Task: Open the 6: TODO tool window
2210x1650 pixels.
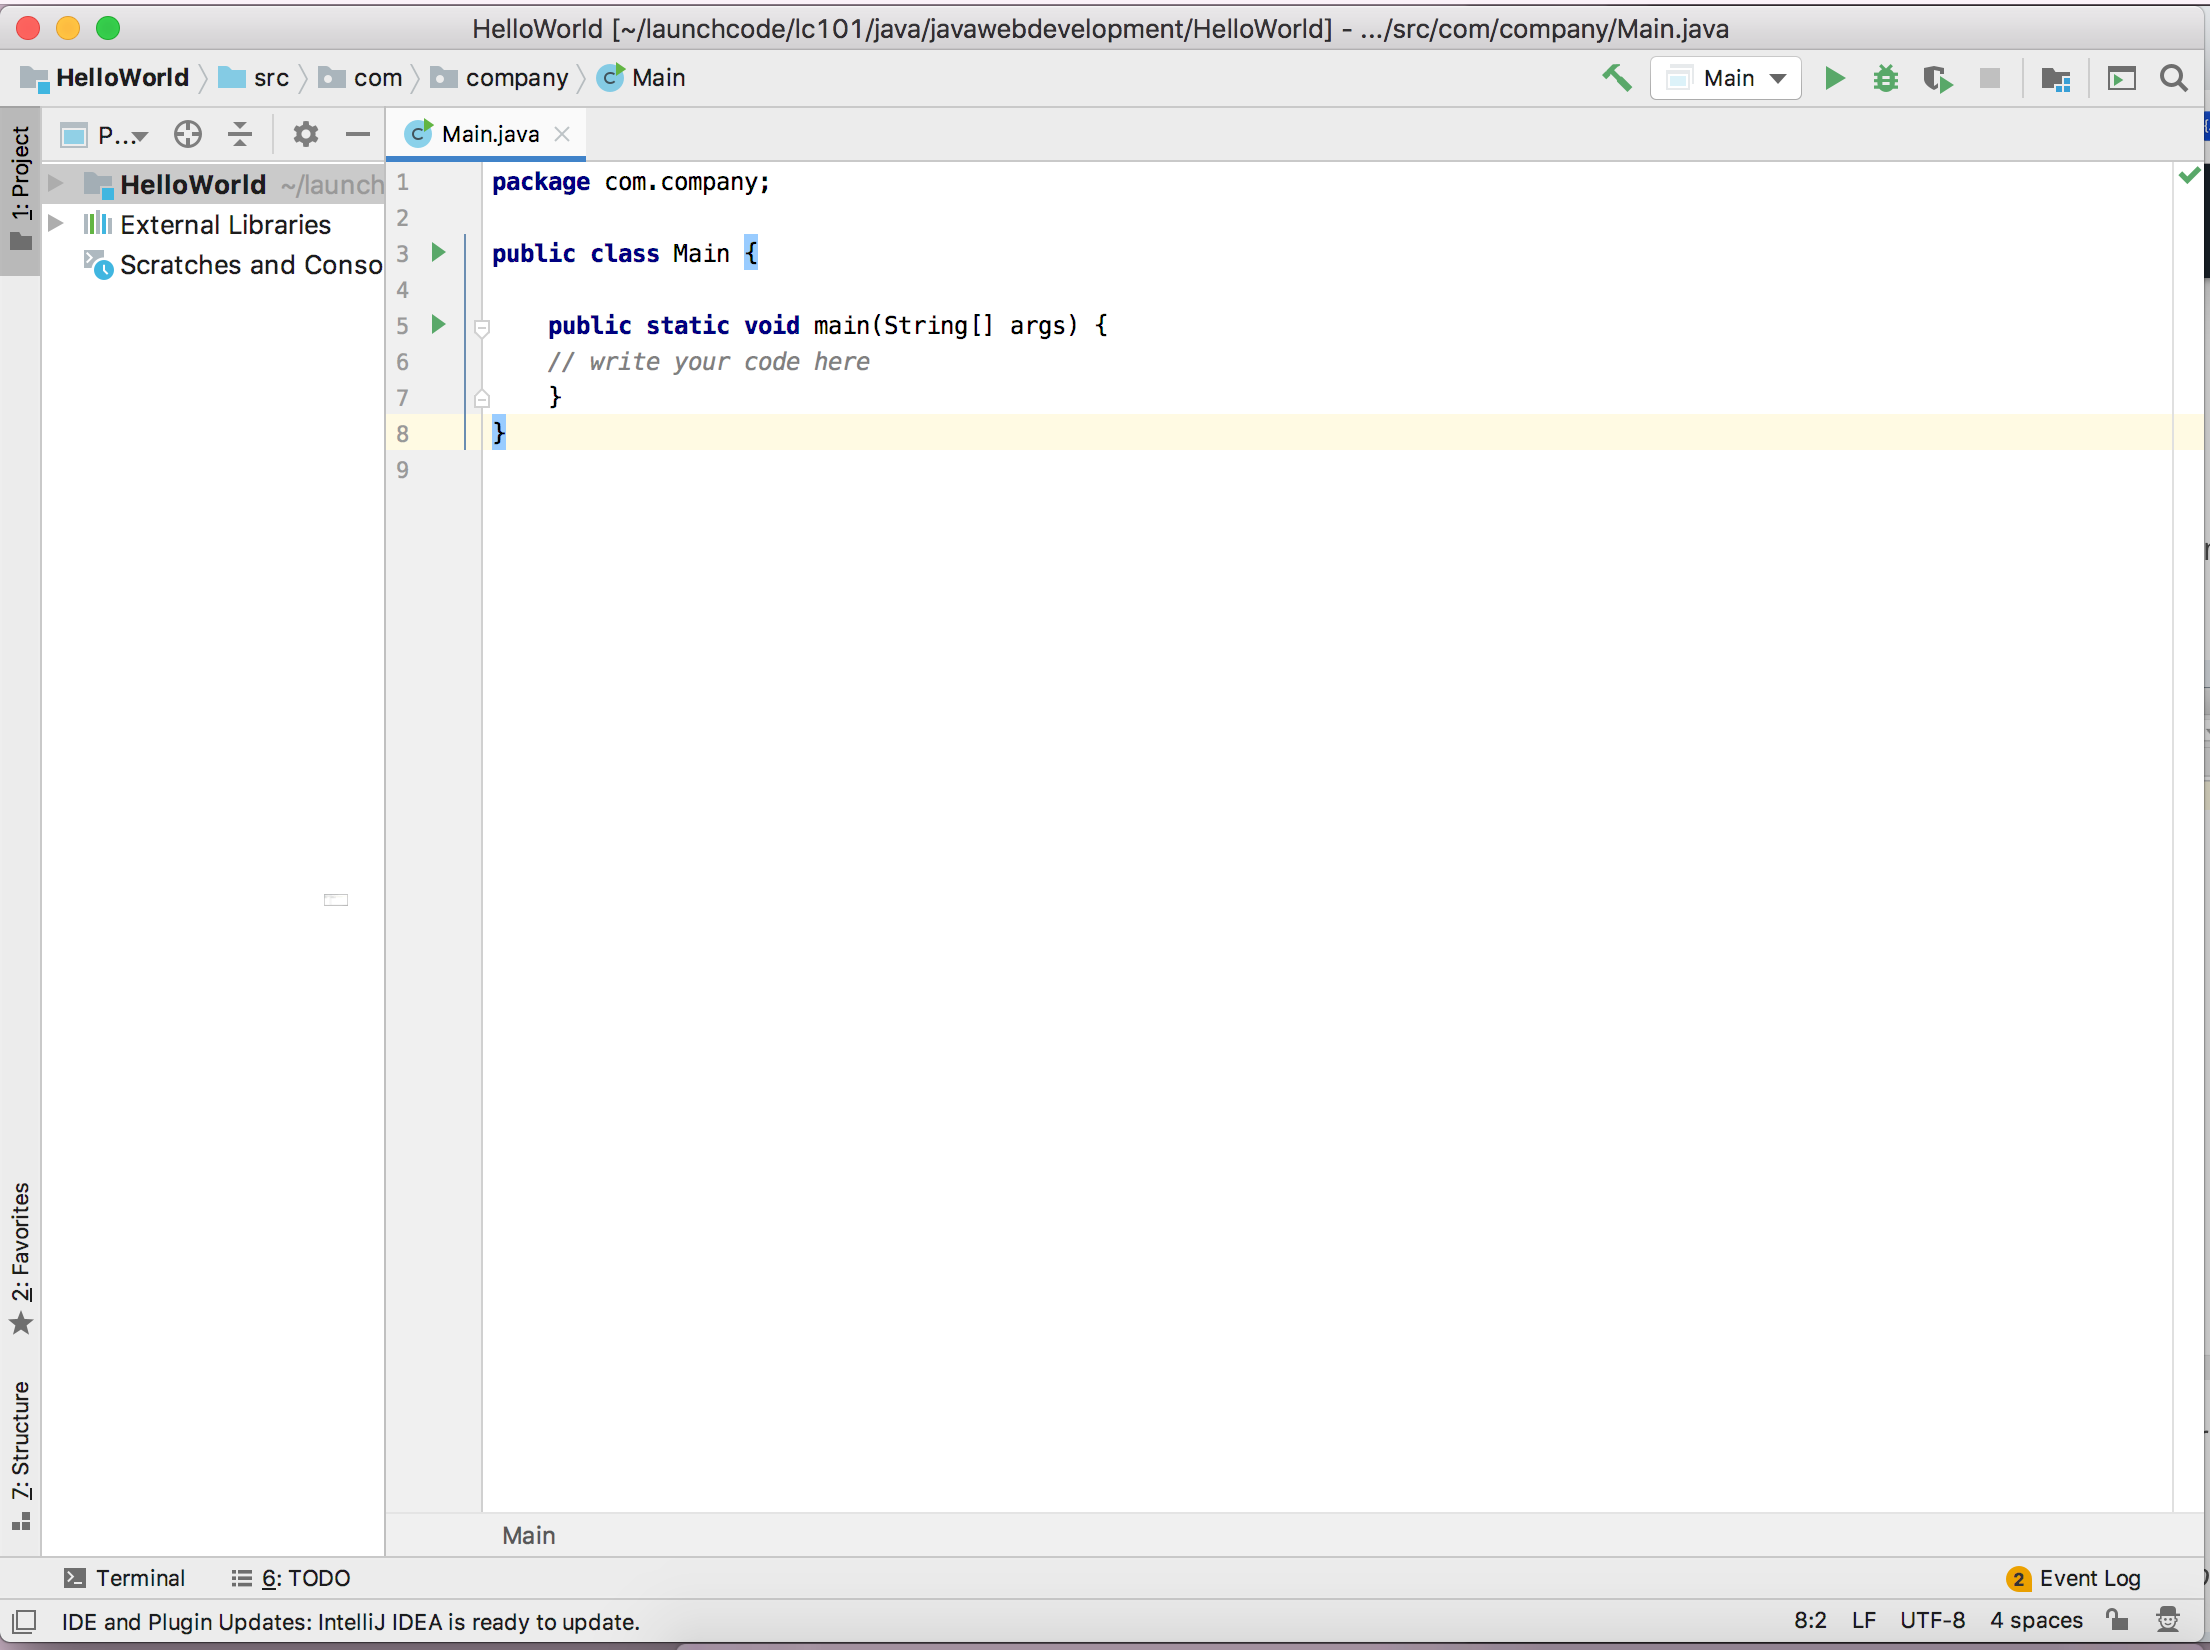Action: (291, 1578)
